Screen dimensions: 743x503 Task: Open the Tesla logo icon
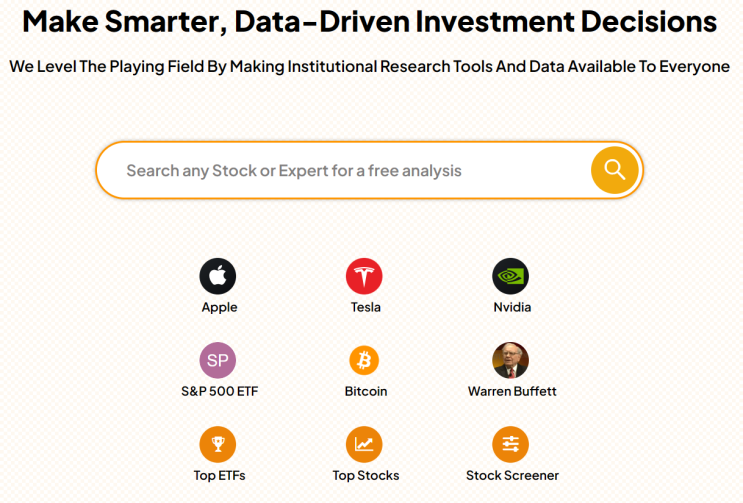tap(364, 276)
